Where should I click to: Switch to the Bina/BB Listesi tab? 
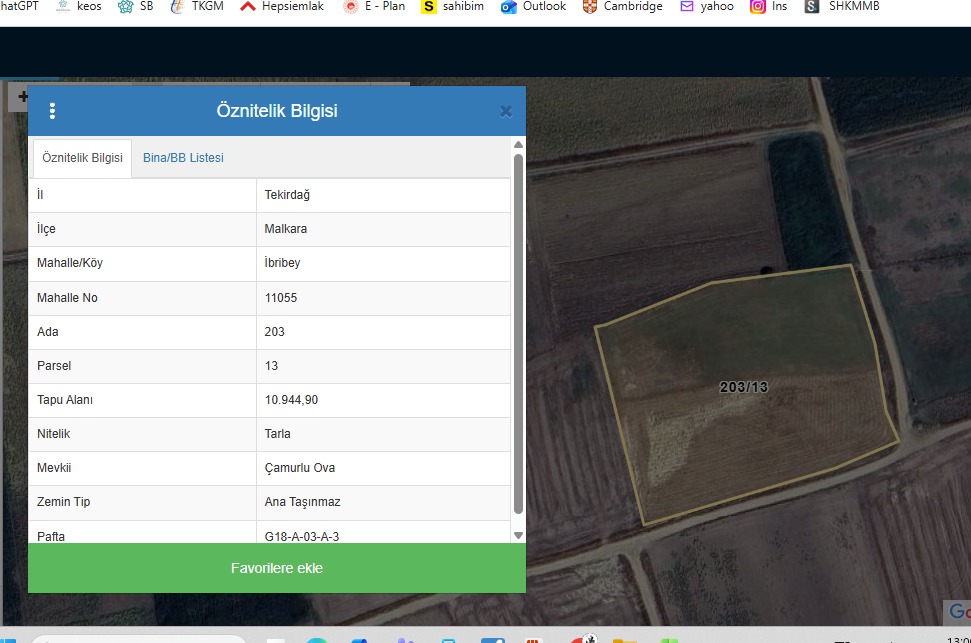coord(183,158)
